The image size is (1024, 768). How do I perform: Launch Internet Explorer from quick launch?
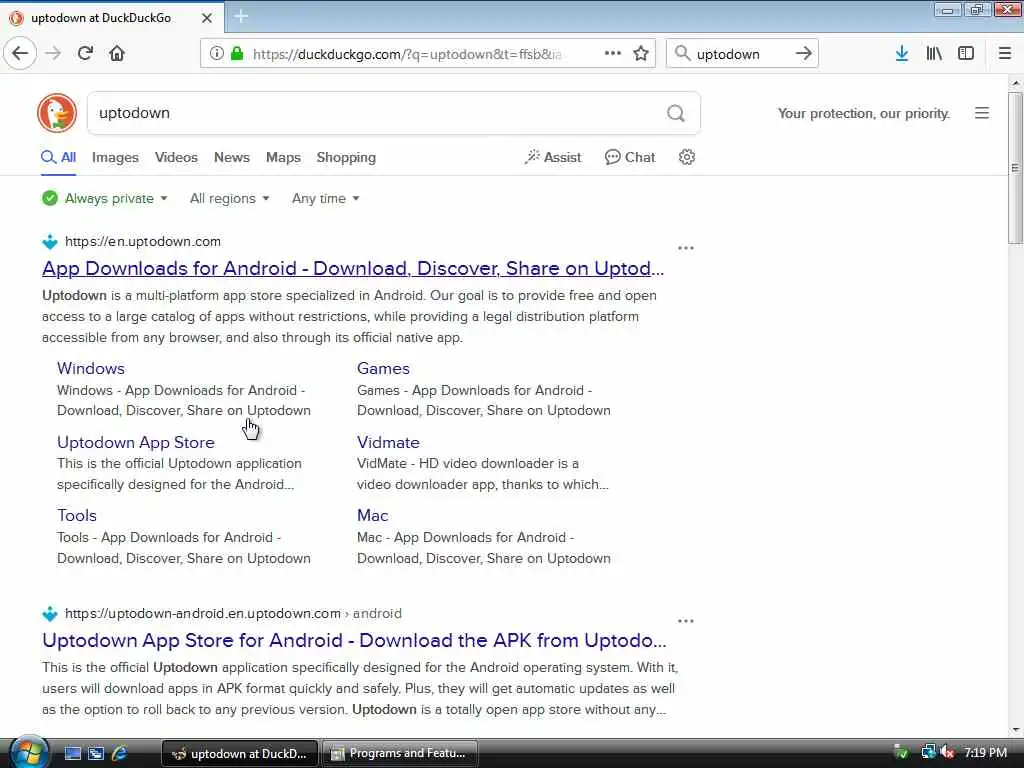coord(120,754)
